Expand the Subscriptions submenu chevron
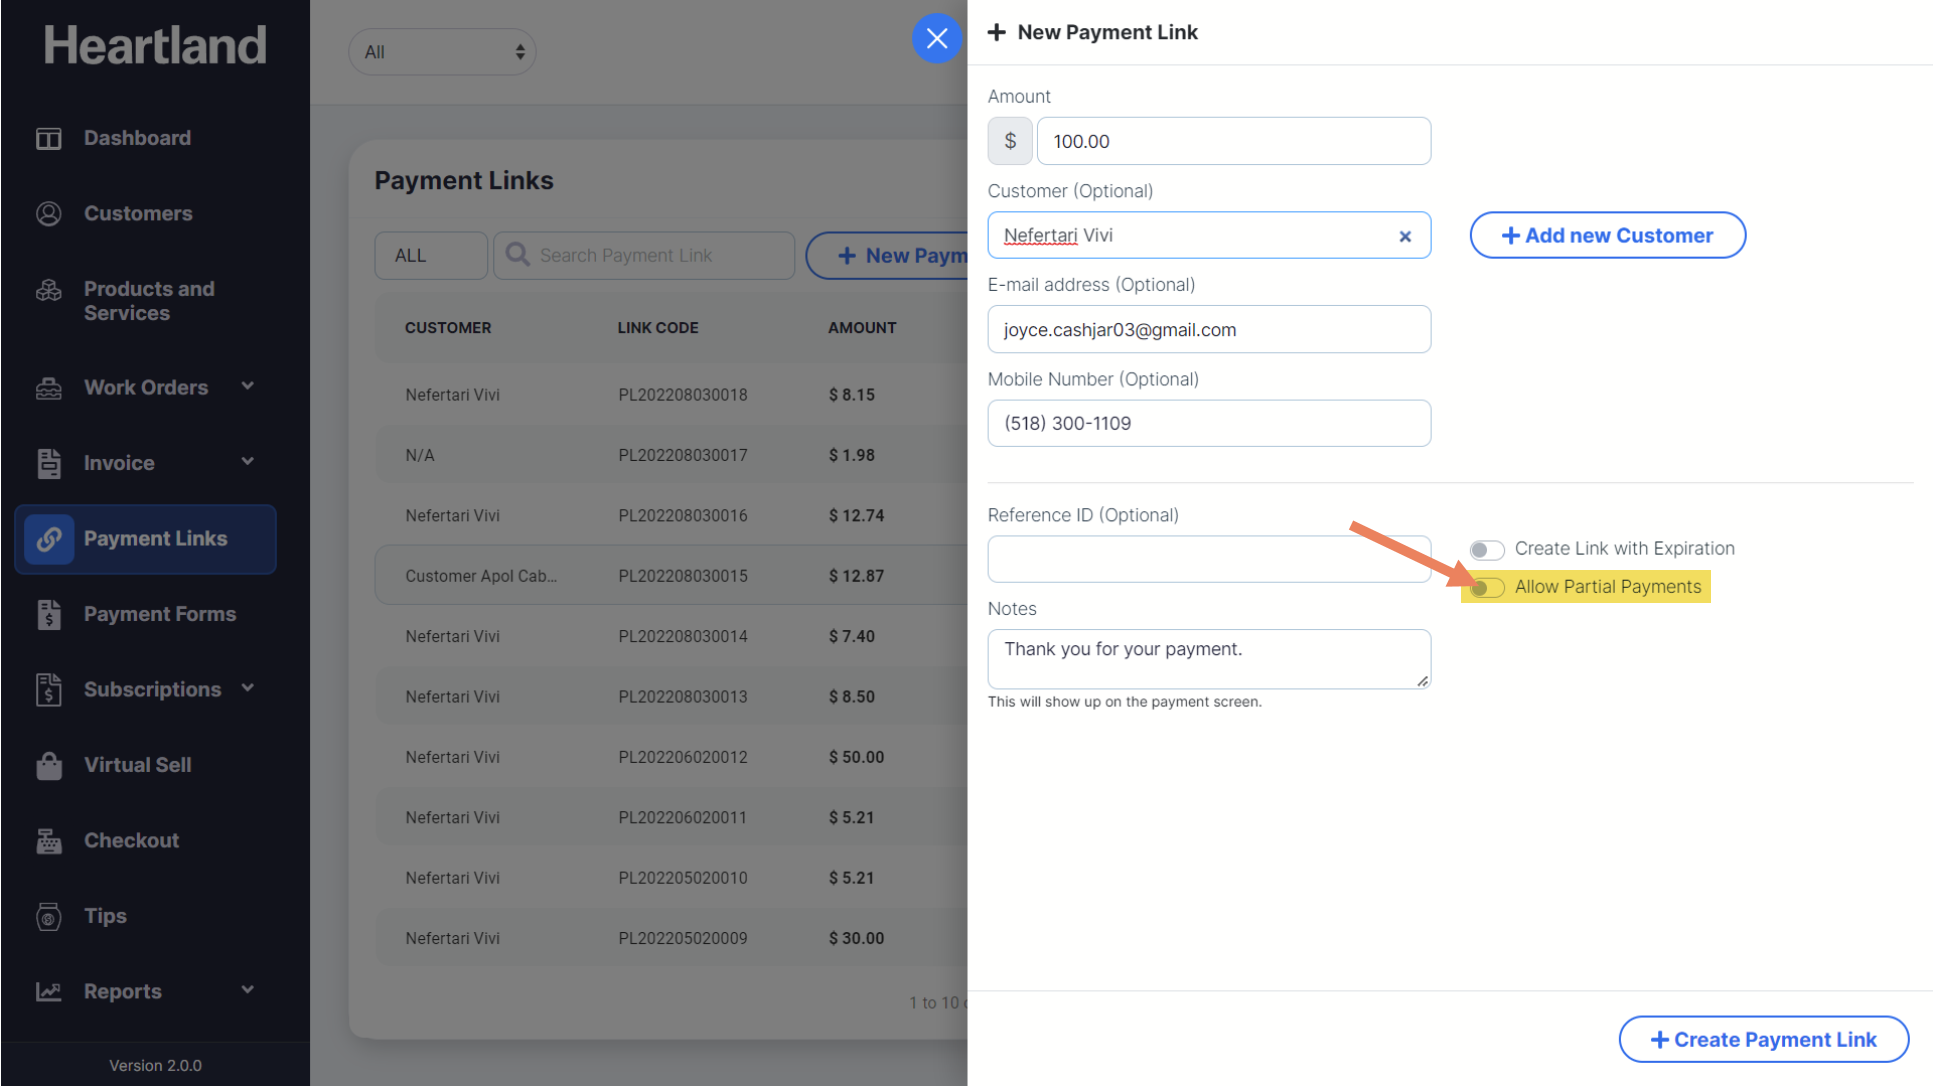Image resolution: width=1933 pixels, height=1086 pixels. 248,688
